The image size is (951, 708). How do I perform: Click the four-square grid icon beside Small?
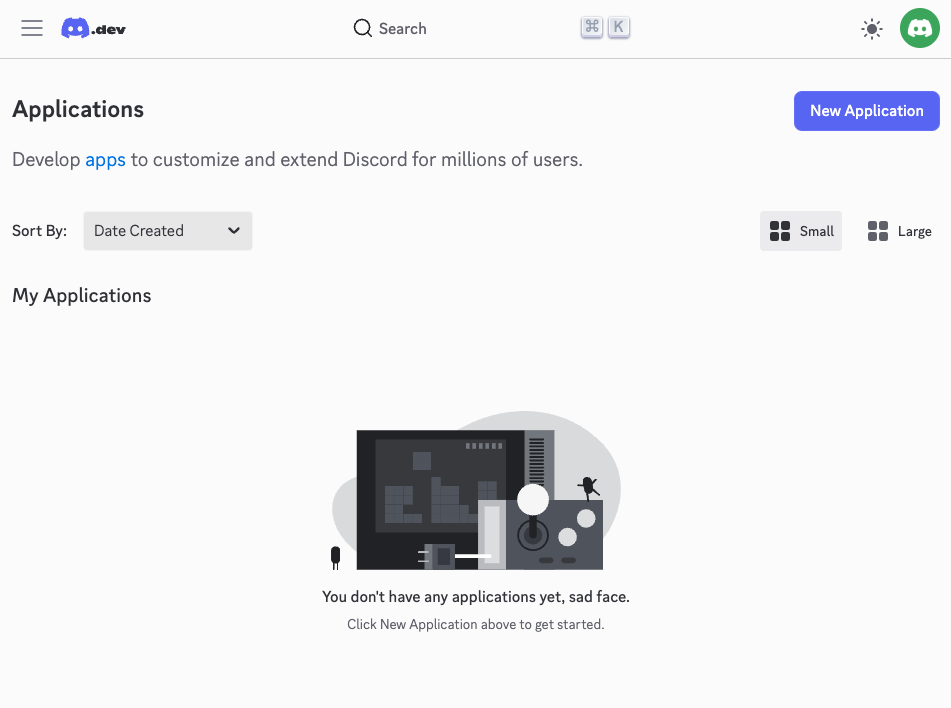(x=780, y=231)
